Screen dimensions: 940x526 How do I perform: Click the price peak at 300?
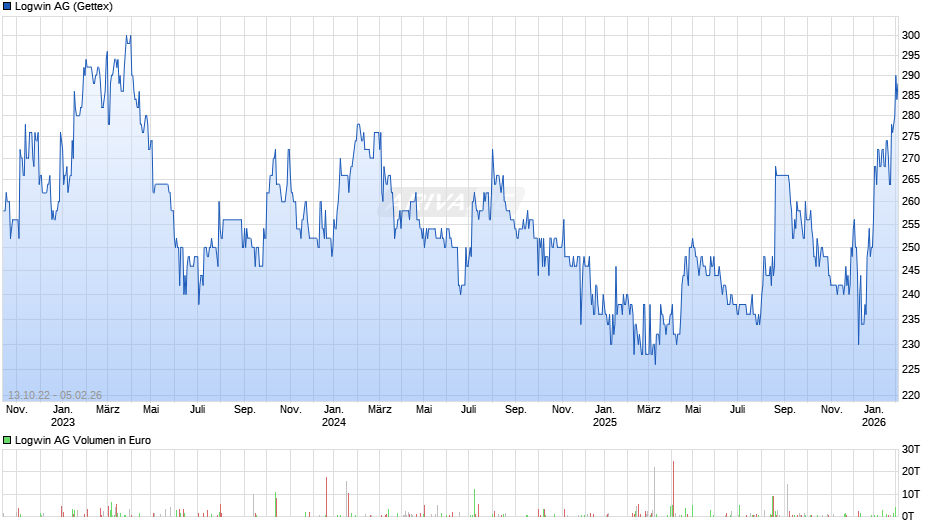point(128,37)
